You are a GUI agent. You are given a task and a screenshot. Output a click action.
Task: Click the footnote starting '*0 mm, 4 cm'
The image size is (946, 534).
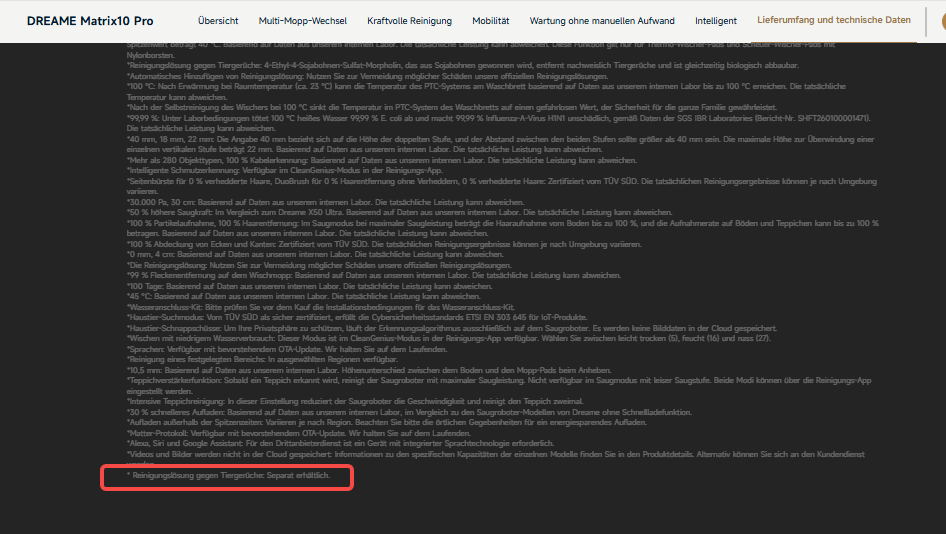pyautogui.click(x=315, y=255)
